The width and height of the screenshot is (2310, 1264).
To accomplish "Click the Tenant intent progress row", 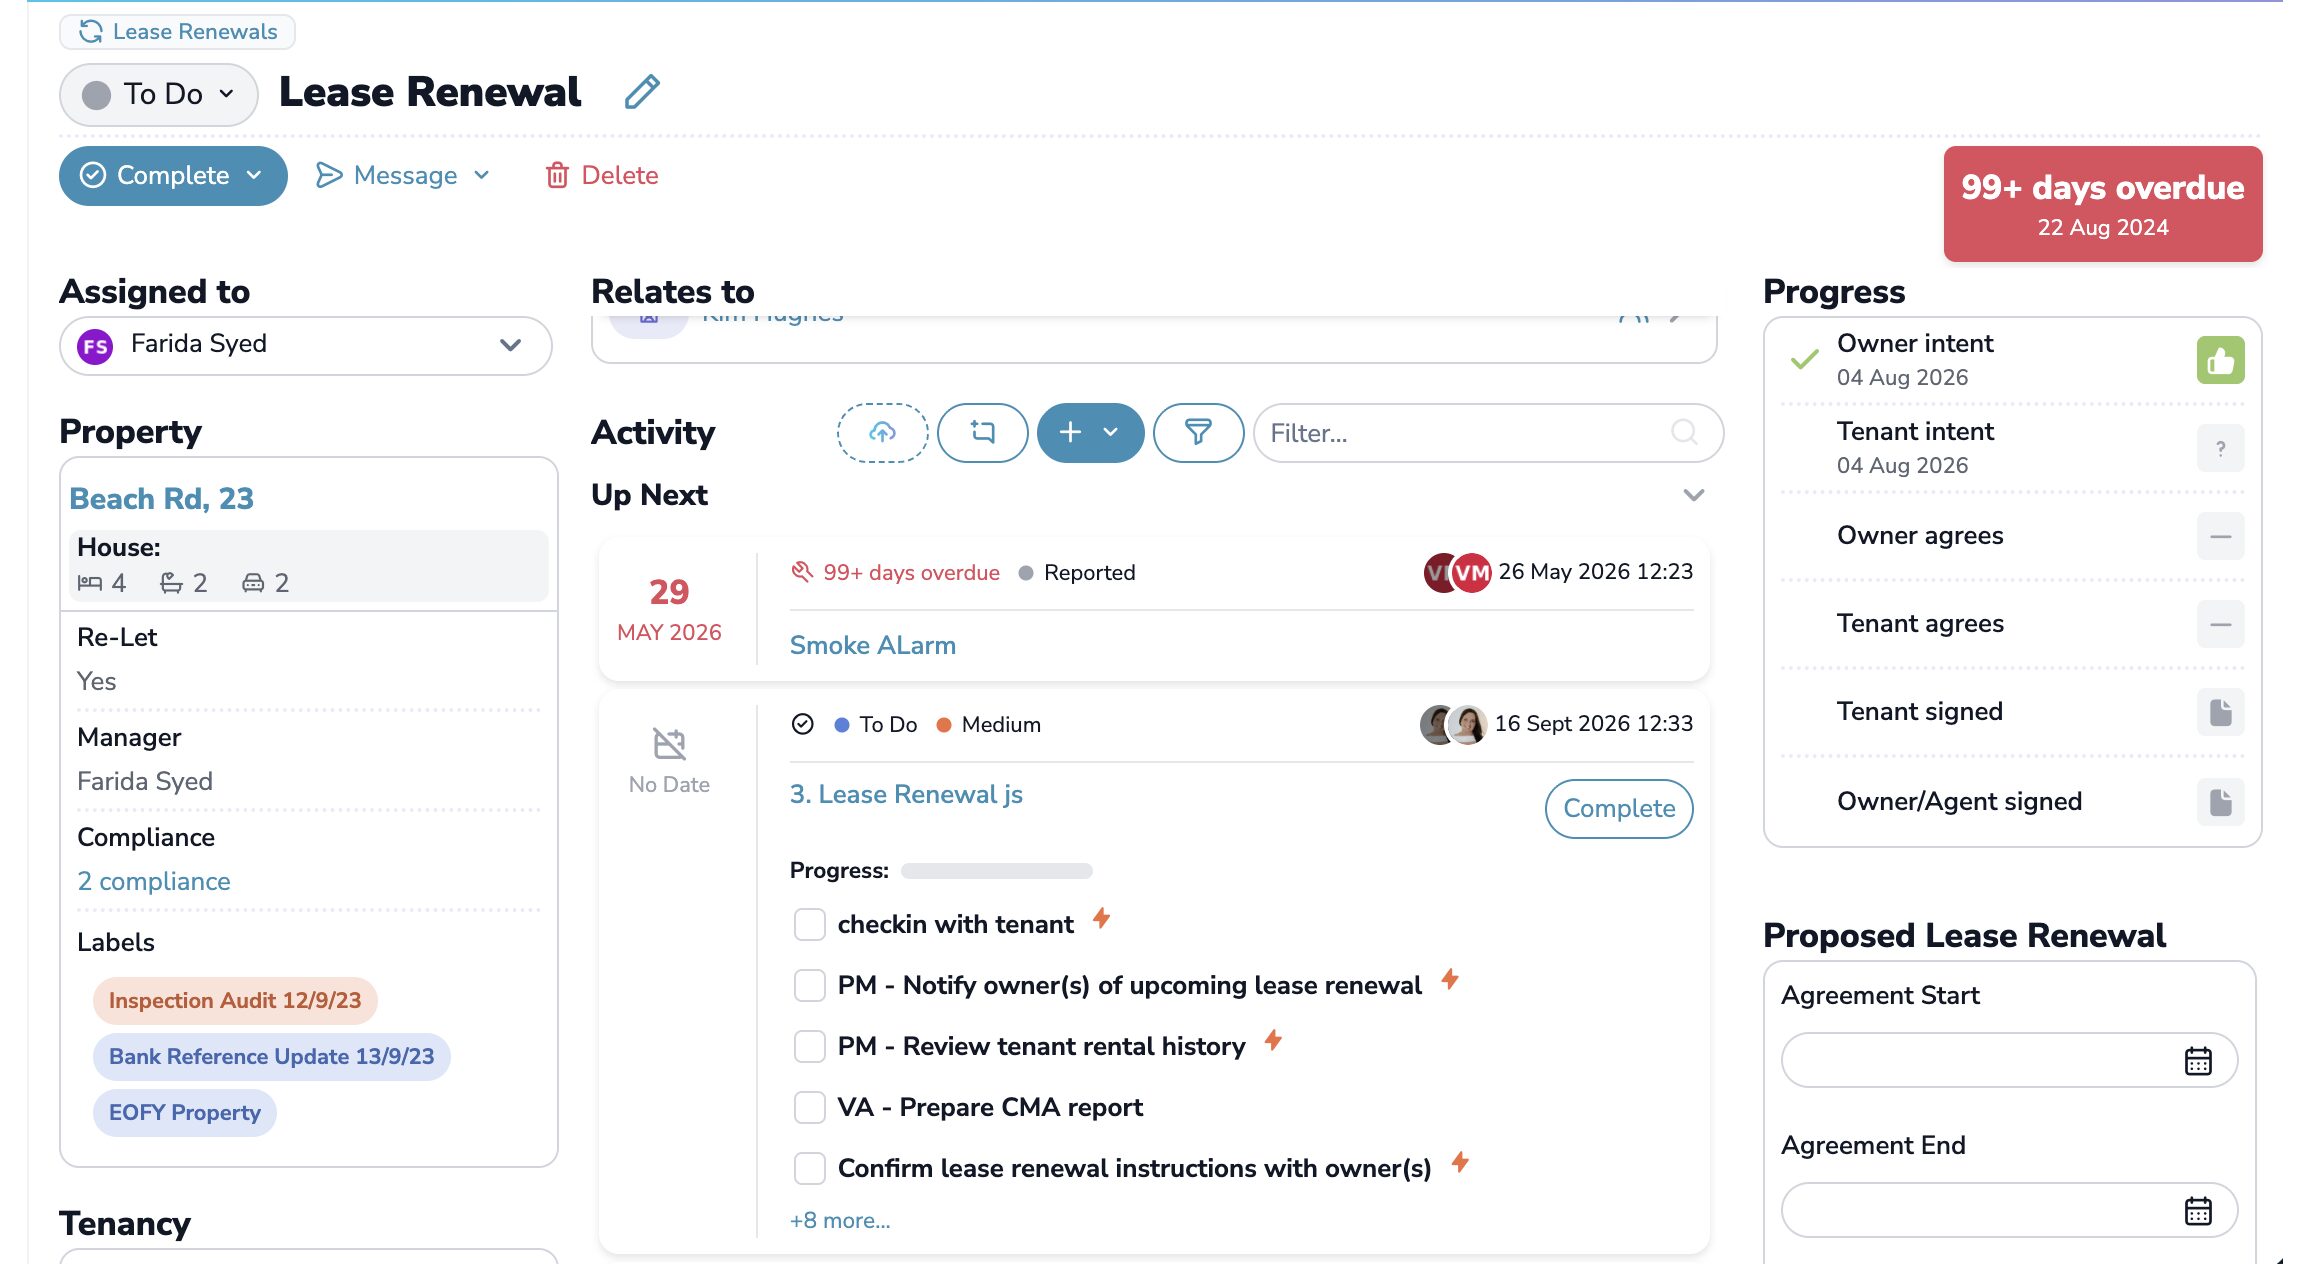I will click(x=2012, y=448).
